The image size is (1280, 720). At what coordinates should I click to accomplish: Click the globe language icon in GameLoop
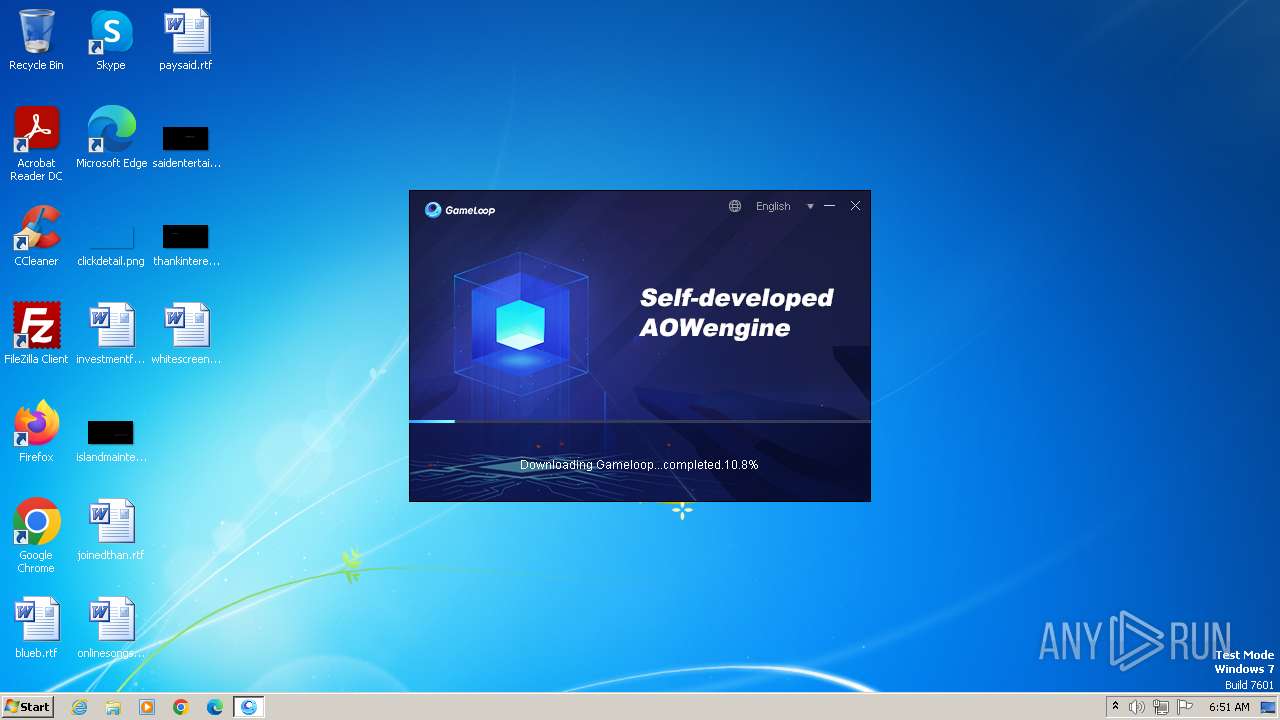[735, 206]
